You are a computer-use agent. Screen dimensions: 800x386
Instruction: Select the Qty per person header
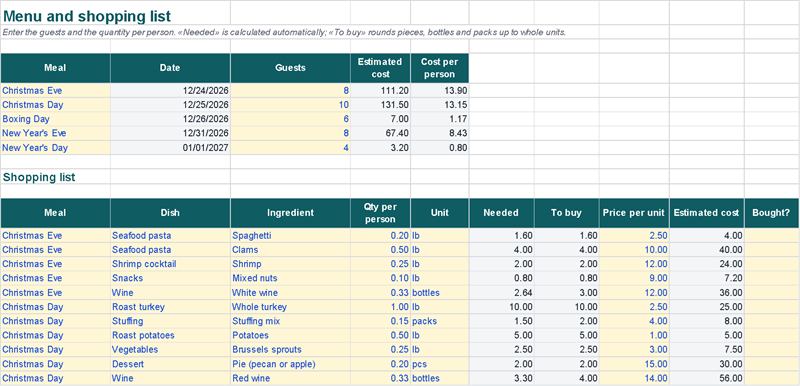click(x=380, y=213)
